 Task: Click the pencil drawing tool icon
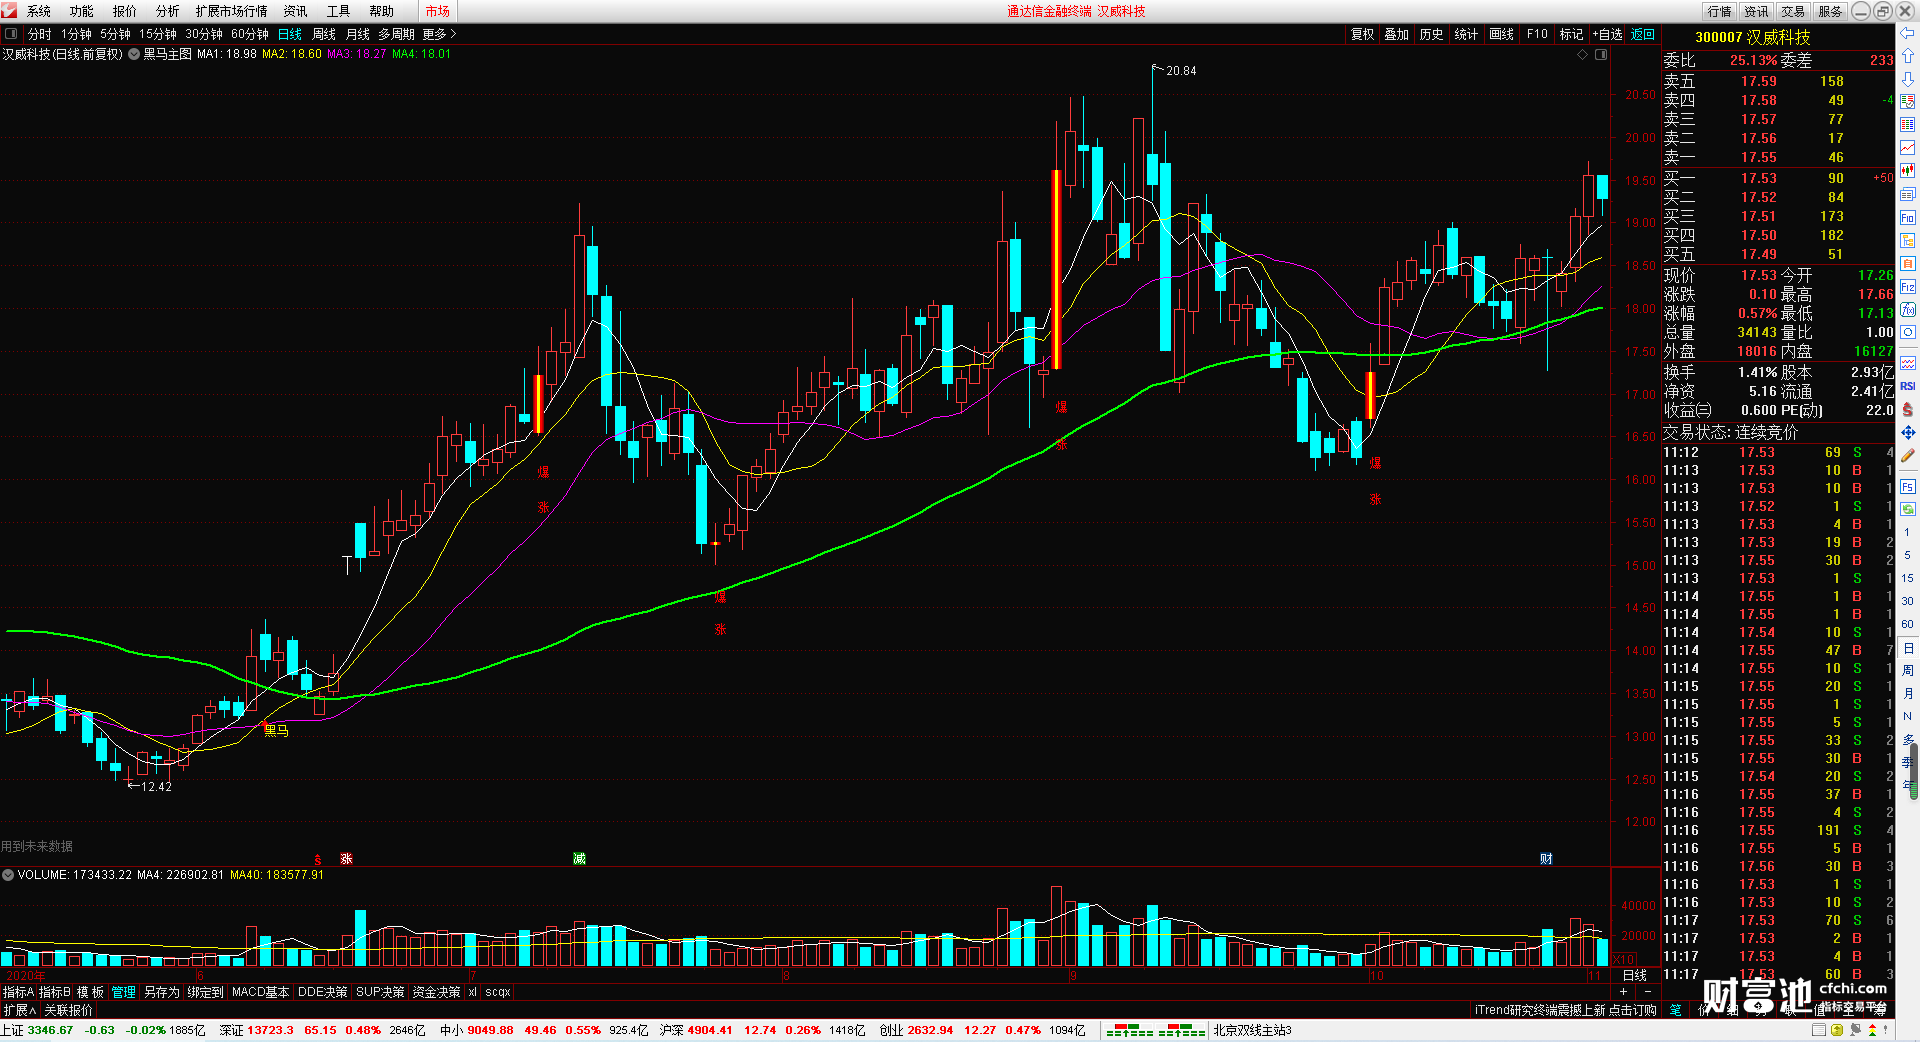pos(1907,456)
